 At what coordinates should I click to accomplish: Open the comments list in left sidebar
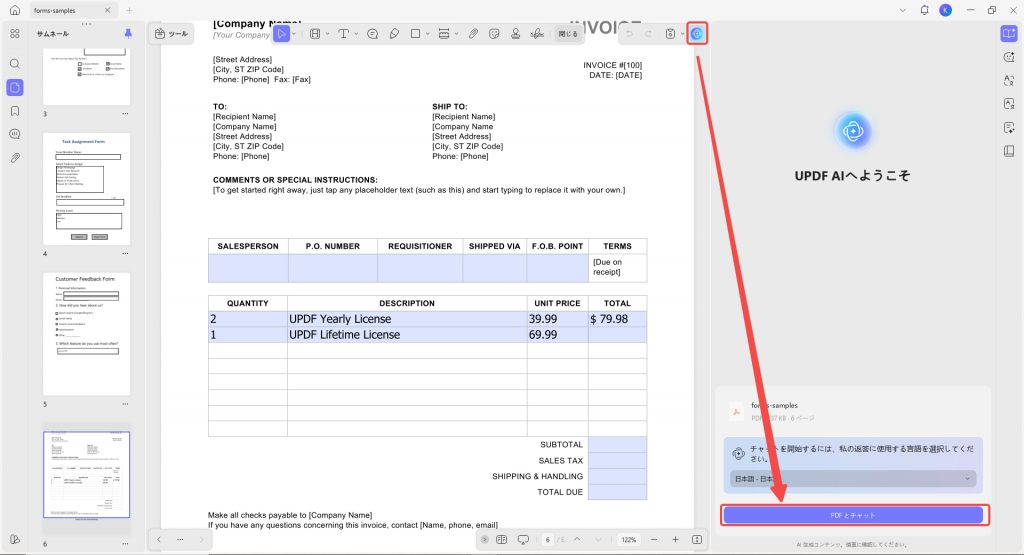tap(15, 134)
